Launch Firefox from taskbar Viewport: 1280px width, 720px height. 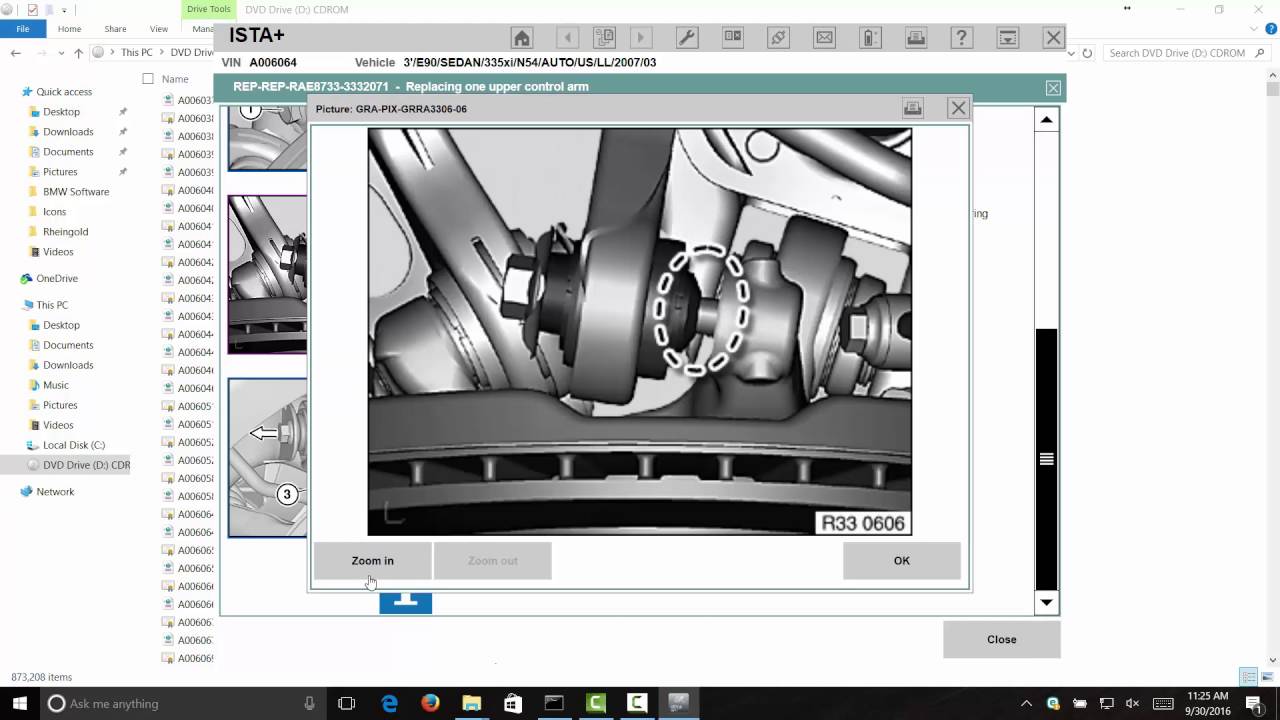coord(430,704)
